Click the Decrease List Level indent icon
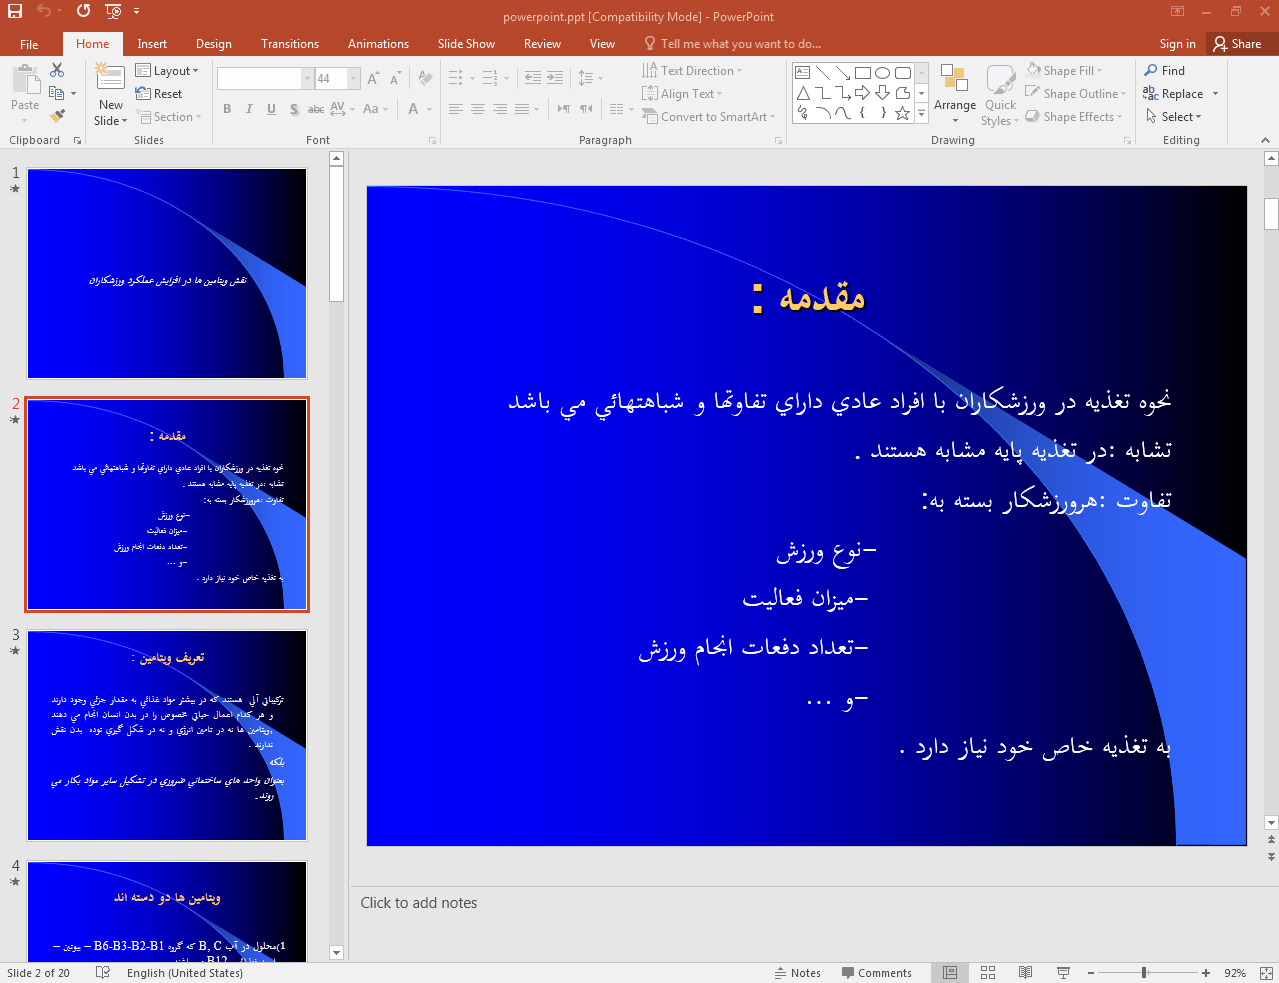The height and width of the screenshot is (983, 1279). pyautogui.click(x=533, y=78)
